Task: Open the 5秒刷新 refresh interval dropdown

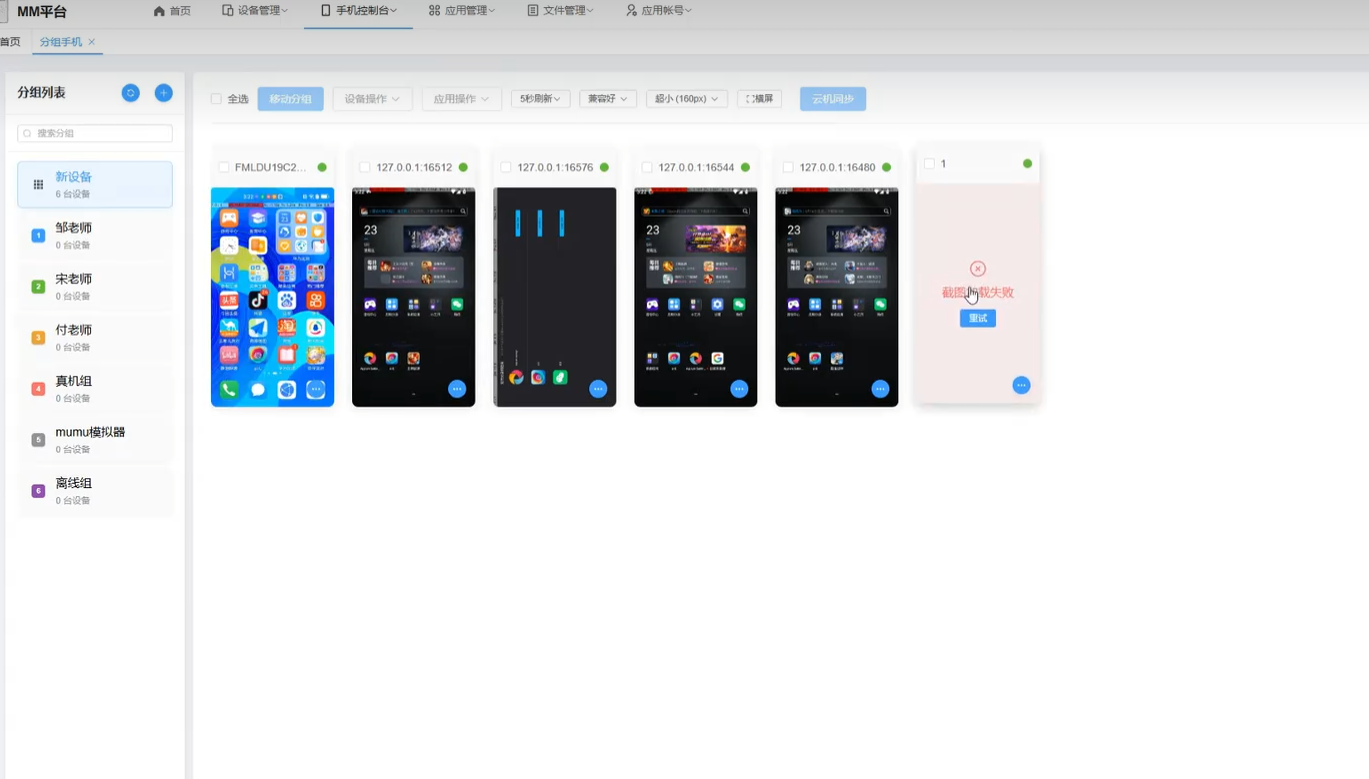Action: coord(538,98)
